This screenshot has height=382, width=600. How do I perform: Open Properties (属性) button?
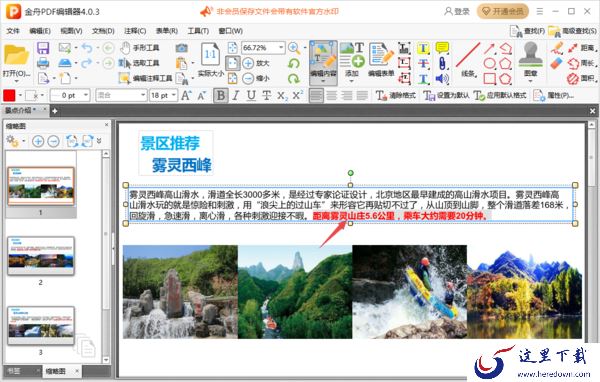553,95
